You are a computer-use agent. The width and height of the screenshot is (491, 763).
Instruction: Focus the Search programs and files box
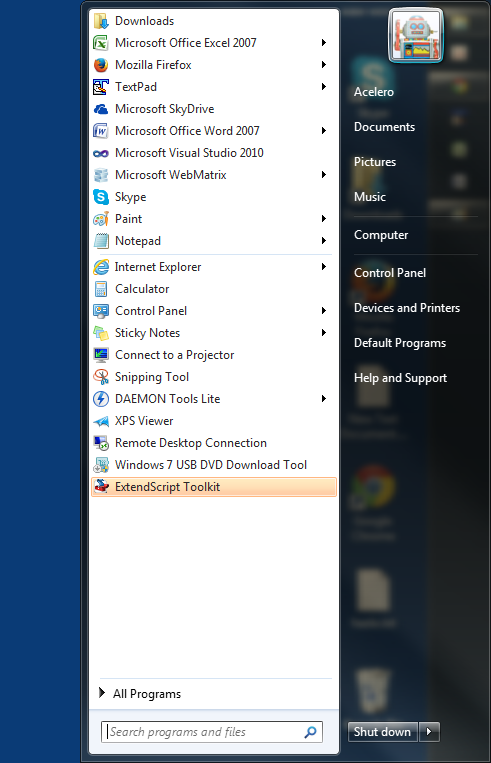click(212, 732)
